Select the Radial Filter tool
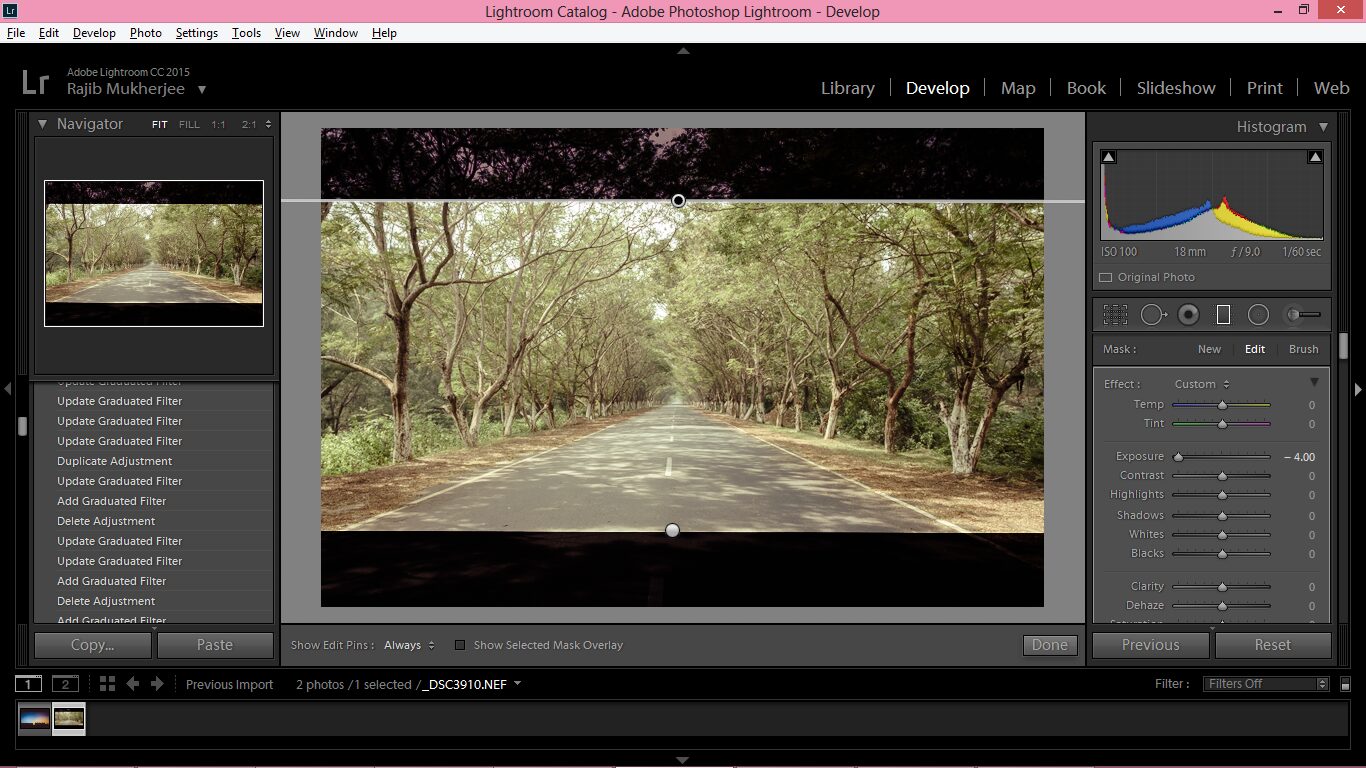1366x768 pixels. 1258,315
